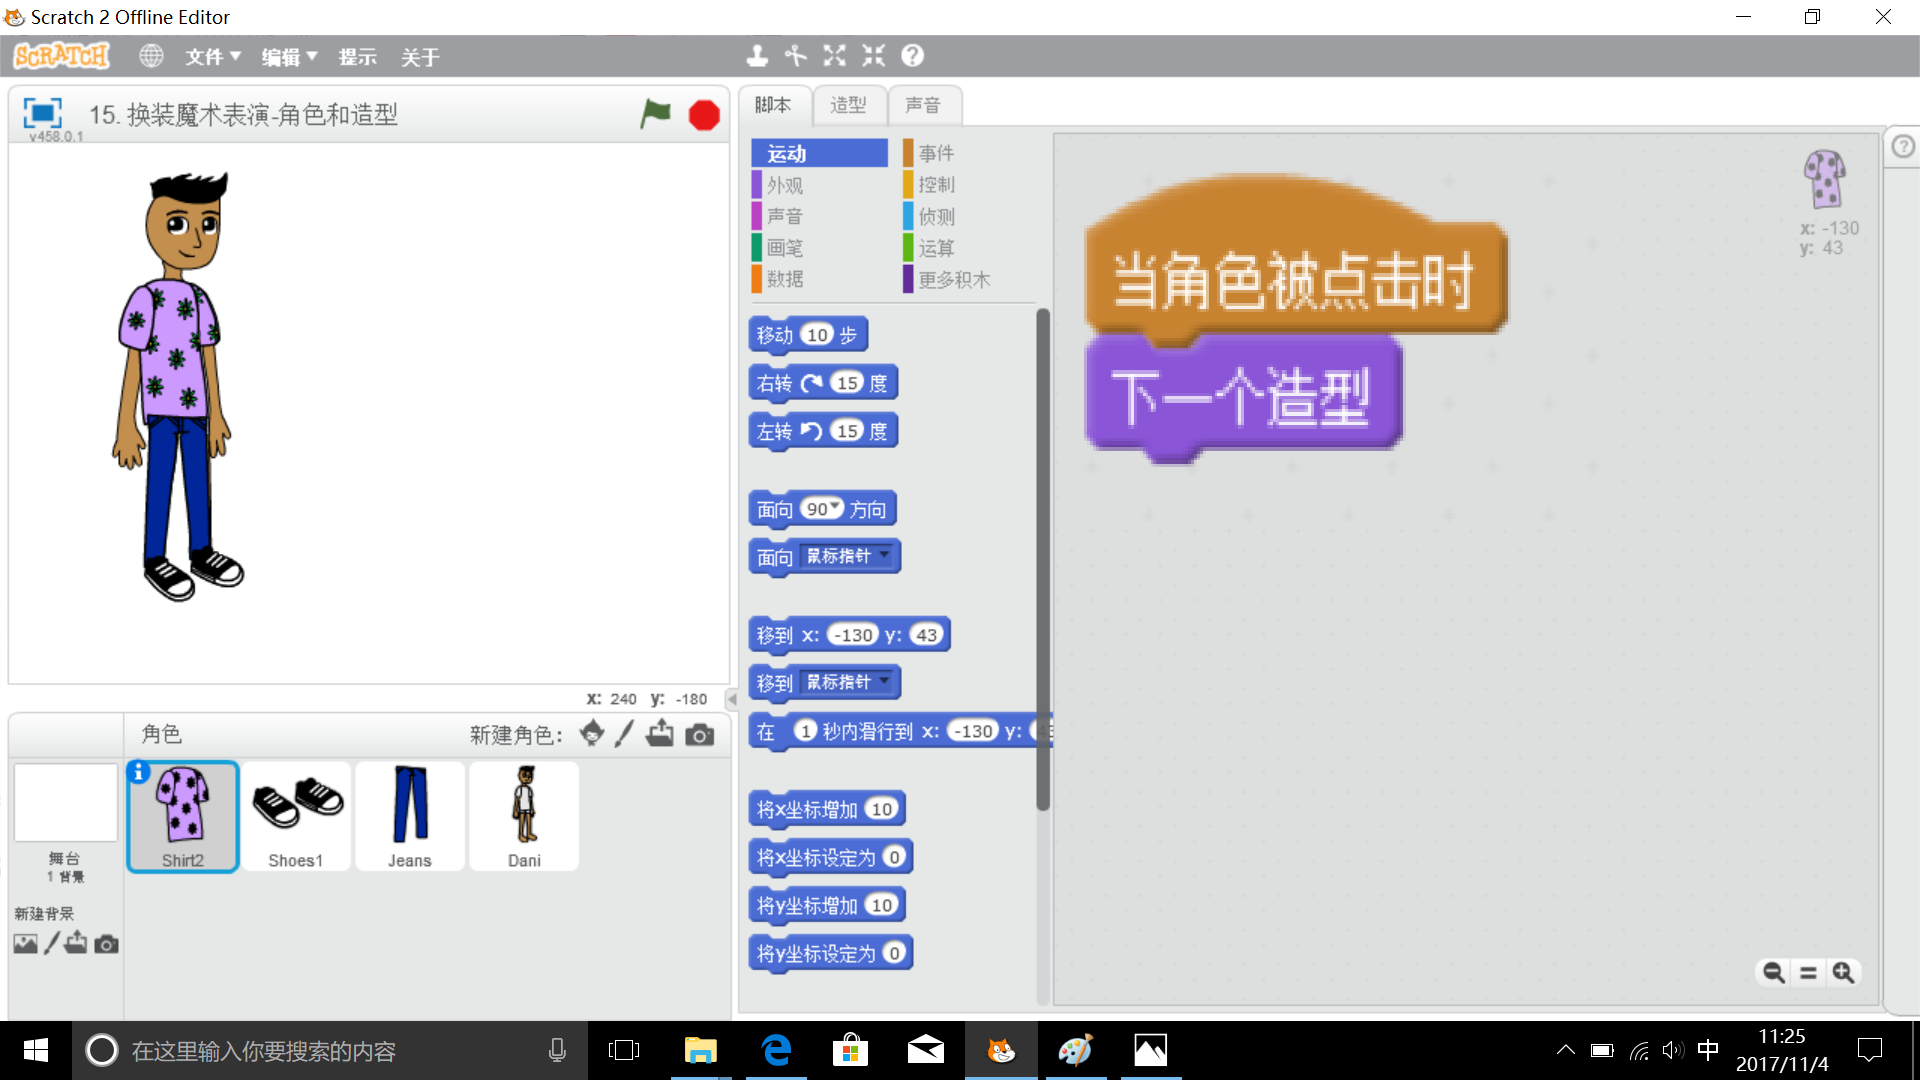
Task: Click the blocks palette vertical scrollbar
Action: click(1043, 560)
